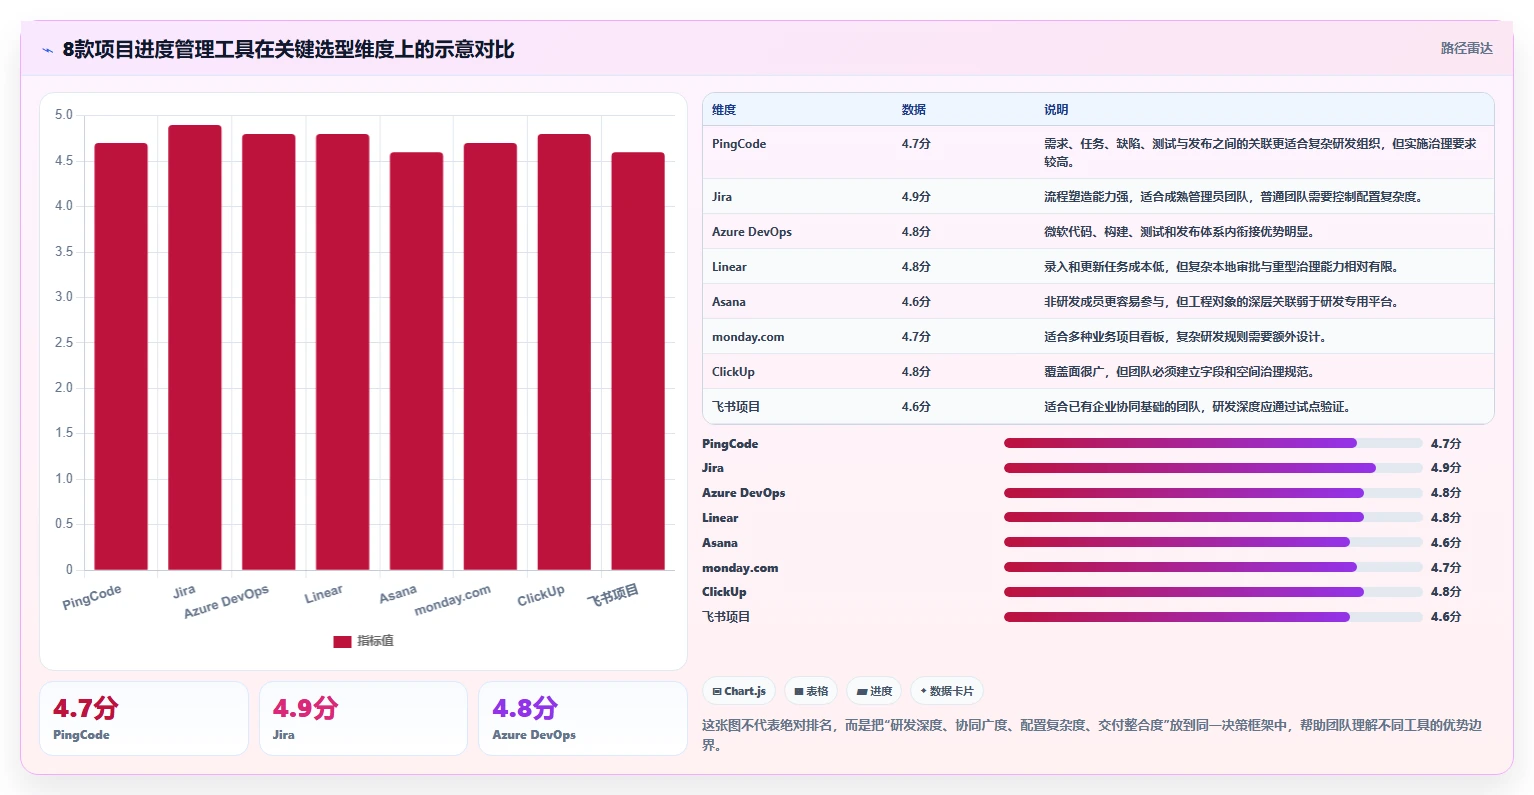This screenshot has width=1534, height=795.
Task: Toggle the 指标值 legend swatch
Action: coord(342,641)
